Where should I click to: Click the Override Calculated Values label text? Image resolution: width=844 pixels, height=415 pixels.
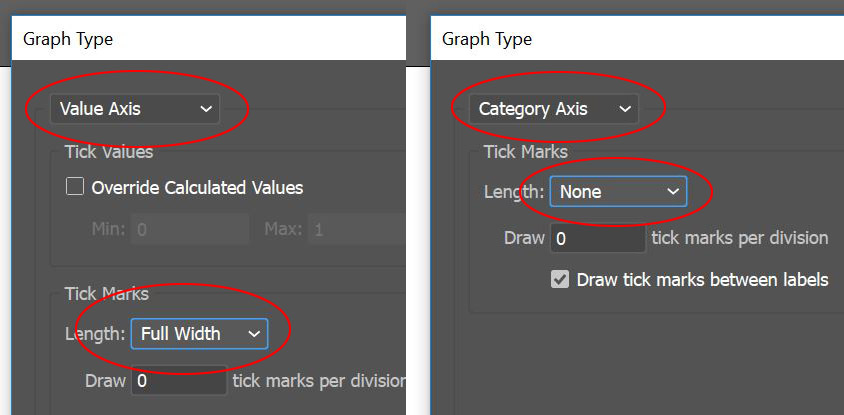tap(197, 187)
